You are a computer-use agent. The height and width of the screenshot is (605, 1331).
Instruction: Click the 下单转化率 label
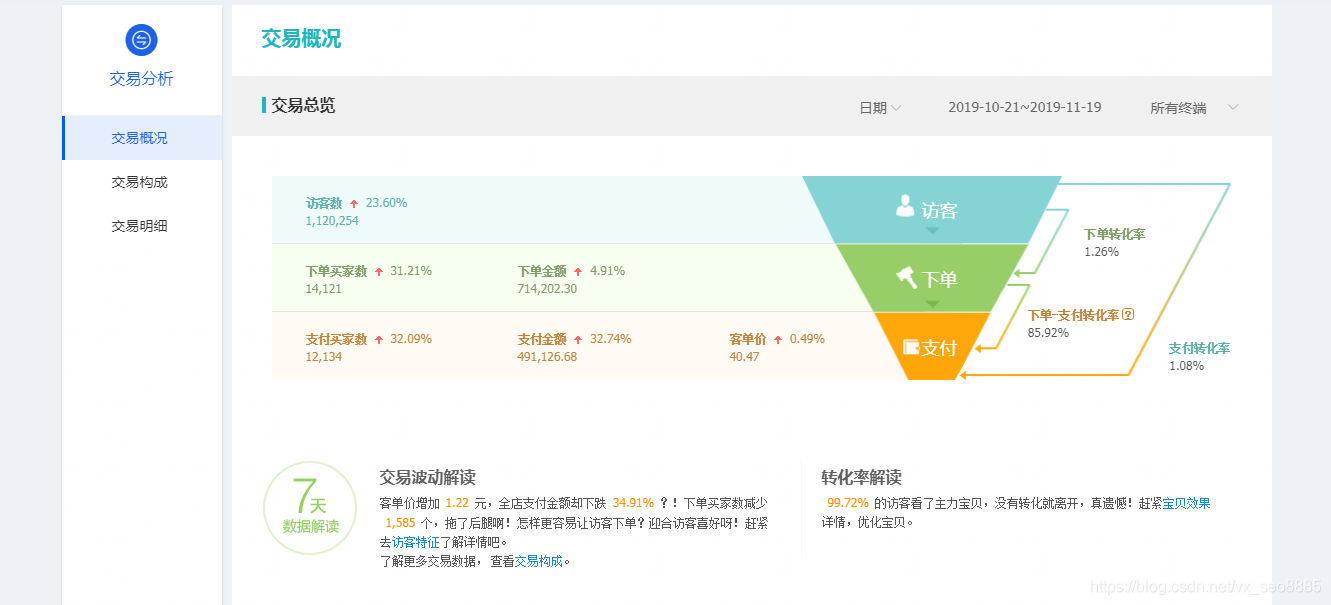click(1114, 234)
